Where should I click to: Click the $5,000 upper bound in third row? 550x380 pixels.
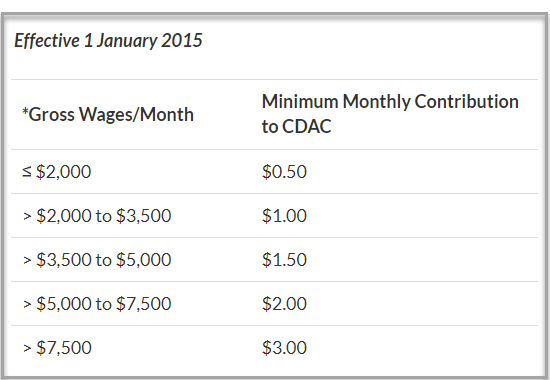pos(143,260)
